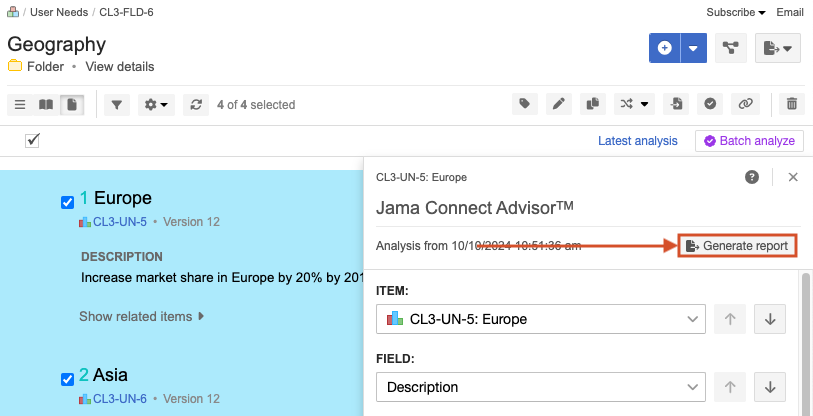This screenshot has width=813, height=416.
Task: Open the CL3-UN-6 item link
Action: click(x=120, y=399)
